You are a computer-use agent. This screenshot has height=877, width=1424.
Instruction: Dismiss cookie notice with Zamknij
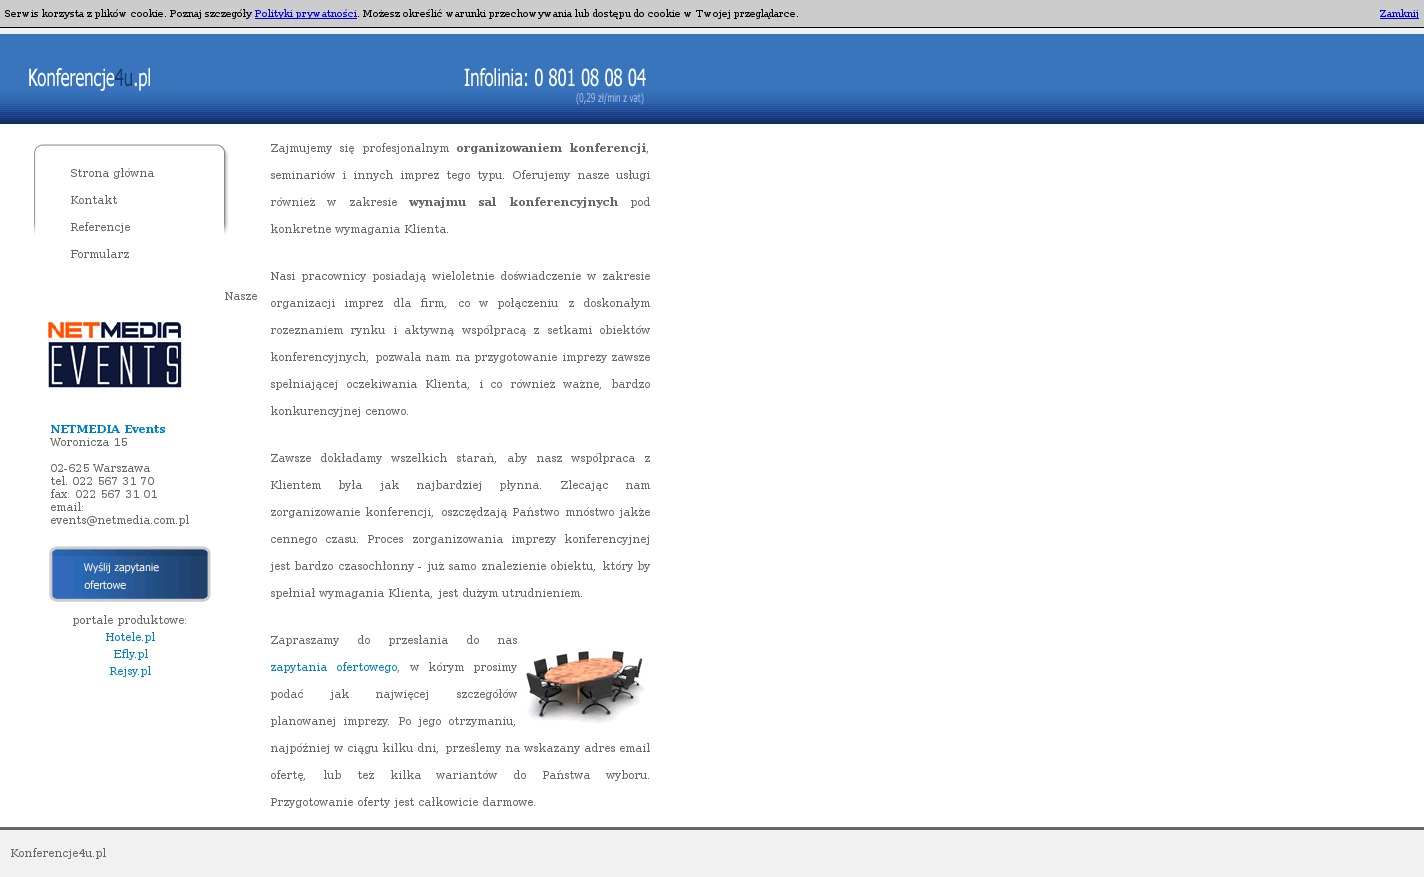(1398, 14)
